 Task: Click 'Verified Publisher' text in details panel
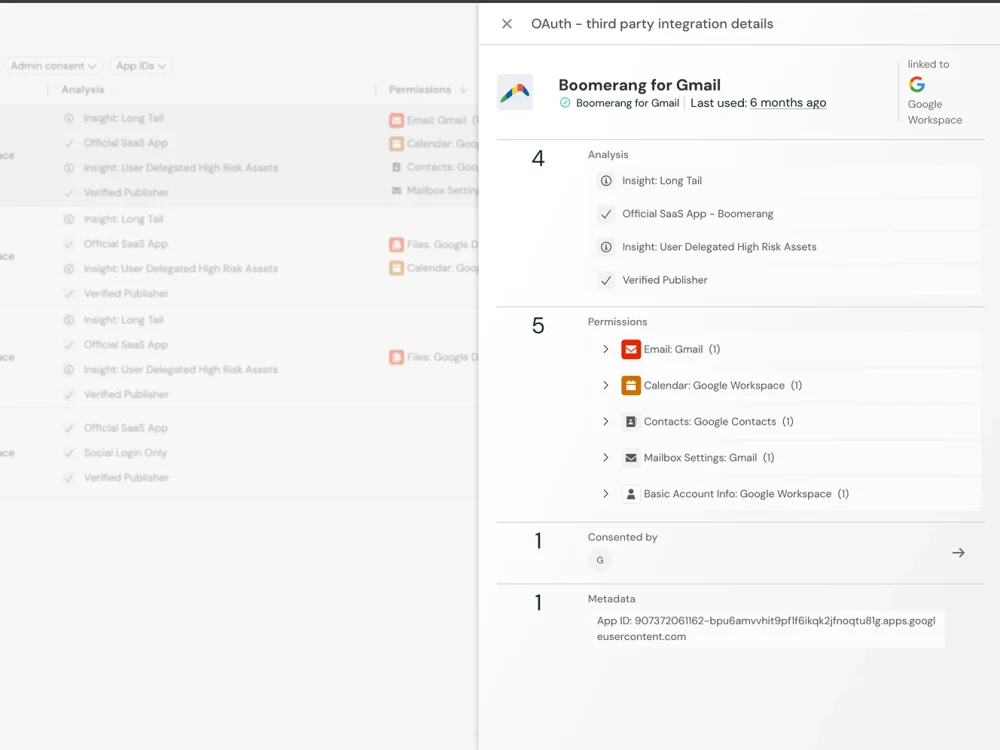[665, 280]
